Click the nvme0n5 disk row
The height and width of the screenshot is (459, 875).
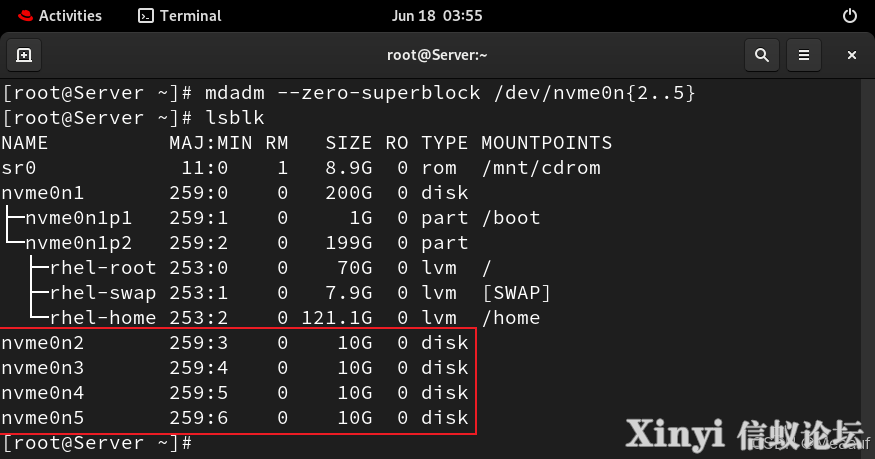[235, 418]
